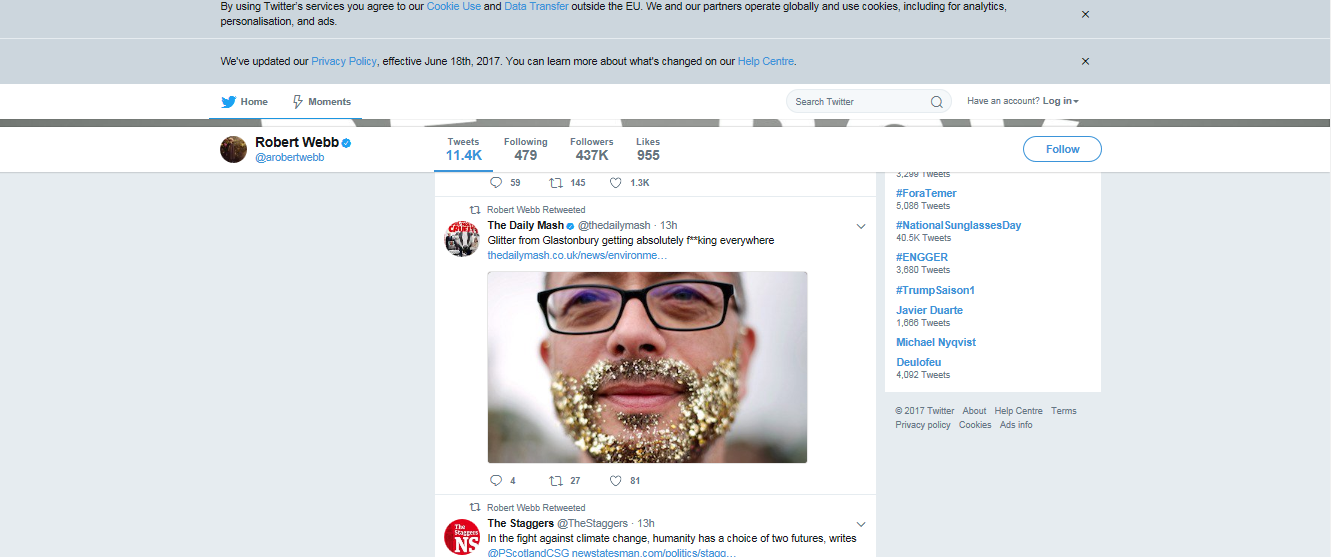Click the search magnifier icon
The image size is (1331, 557).
point(936,102)
